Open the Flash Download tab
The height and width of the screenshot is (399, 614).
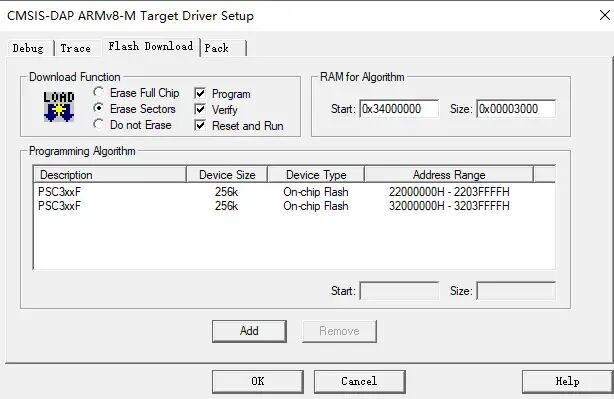(x=151, y=47)
